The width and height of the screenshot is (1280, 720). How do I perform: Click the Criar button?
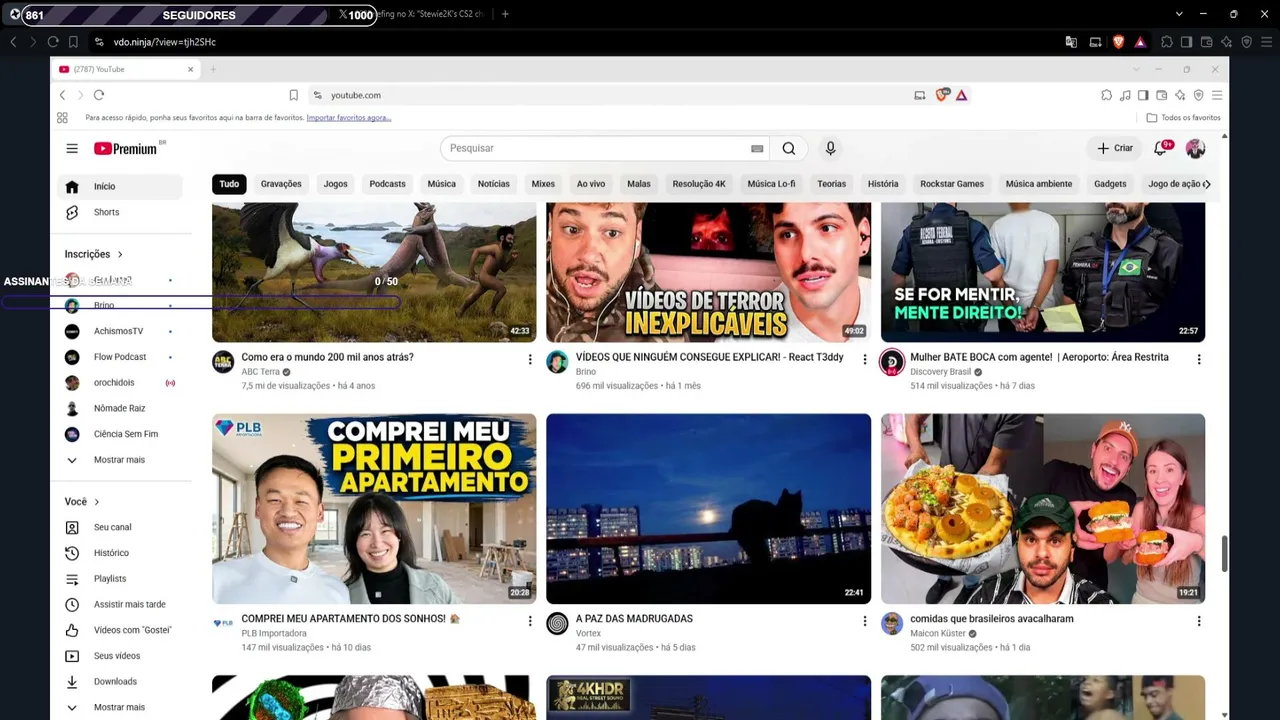[1115, 148]
